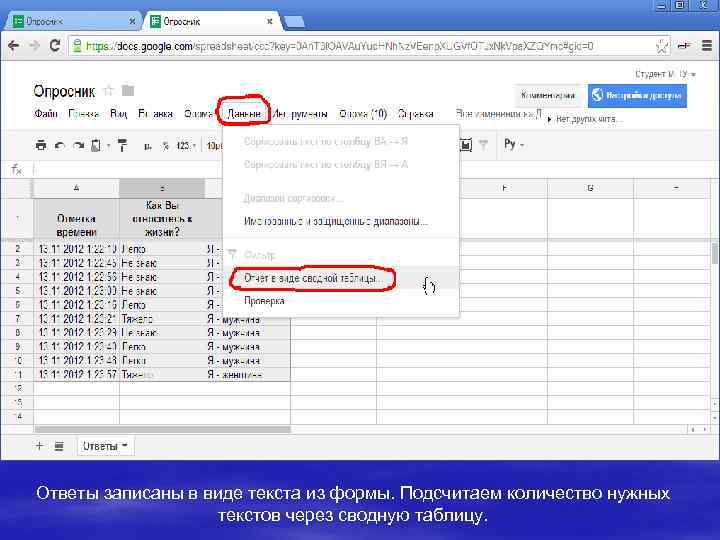
Task: Click the docs.google.com address bar
Action: (x=370, y=46)
